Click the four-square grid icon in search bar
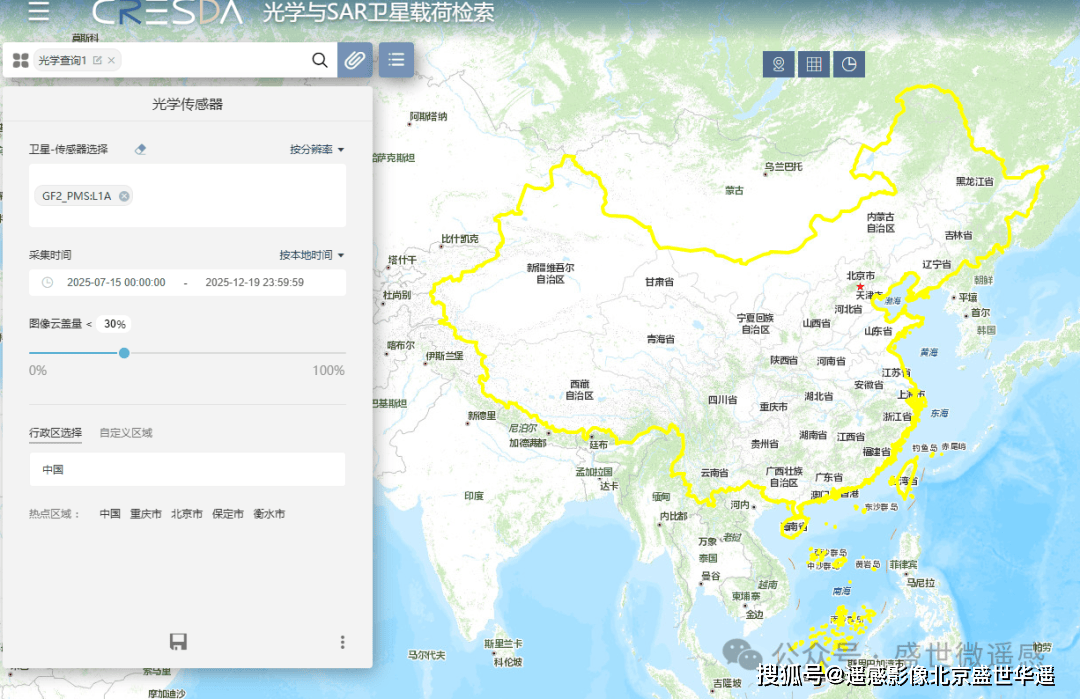The image size is (1080, 699). coord(20,61)
